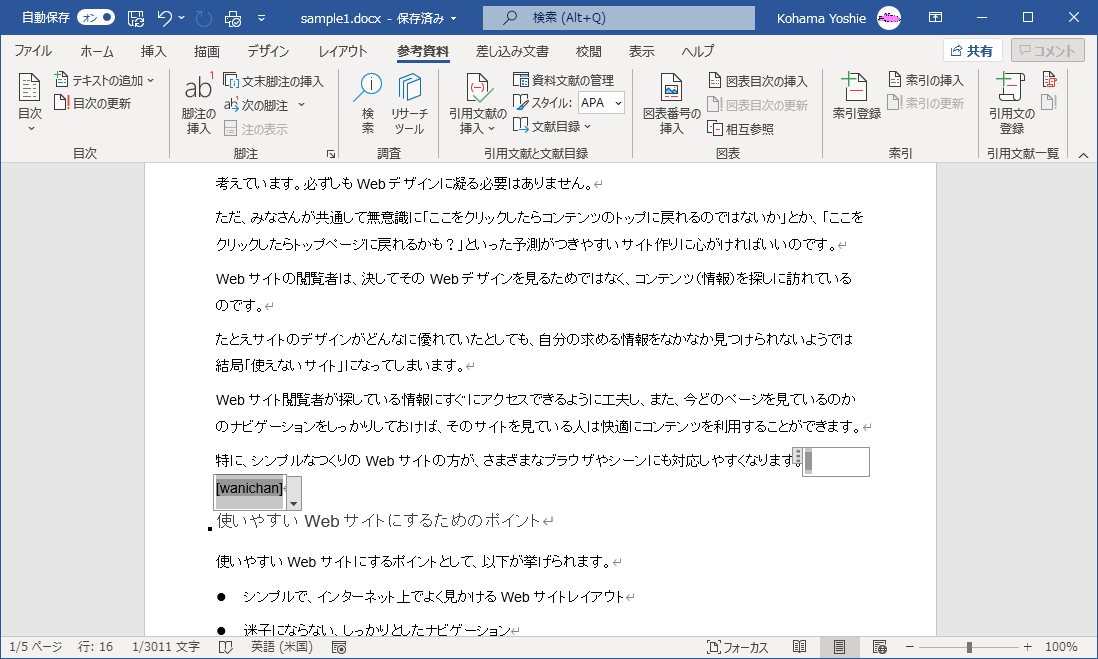The width and height of the screenshot is (1098, 659).
Task: Switch to the 校閲 tab
Action: [588, 51]
